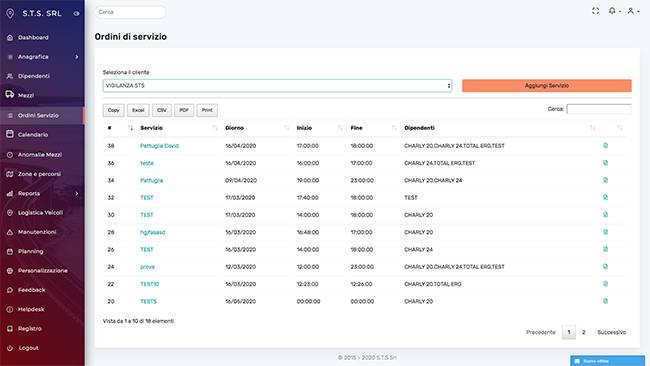Open the Pattuglia Covid service link
650x366 pixels.
click(160, 146)
